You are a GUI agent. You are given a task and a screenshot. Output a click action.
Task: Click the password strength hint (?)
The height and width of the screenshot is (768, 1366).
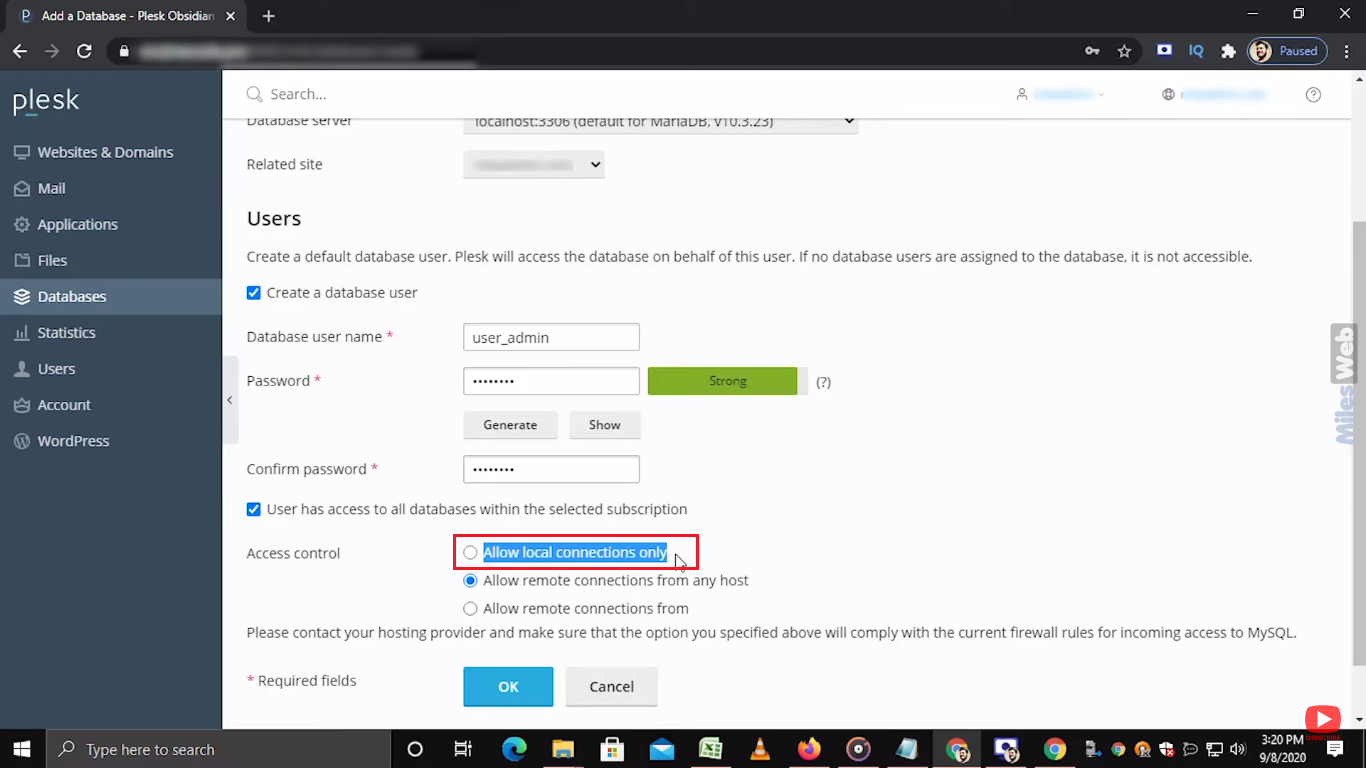[823, 382]
